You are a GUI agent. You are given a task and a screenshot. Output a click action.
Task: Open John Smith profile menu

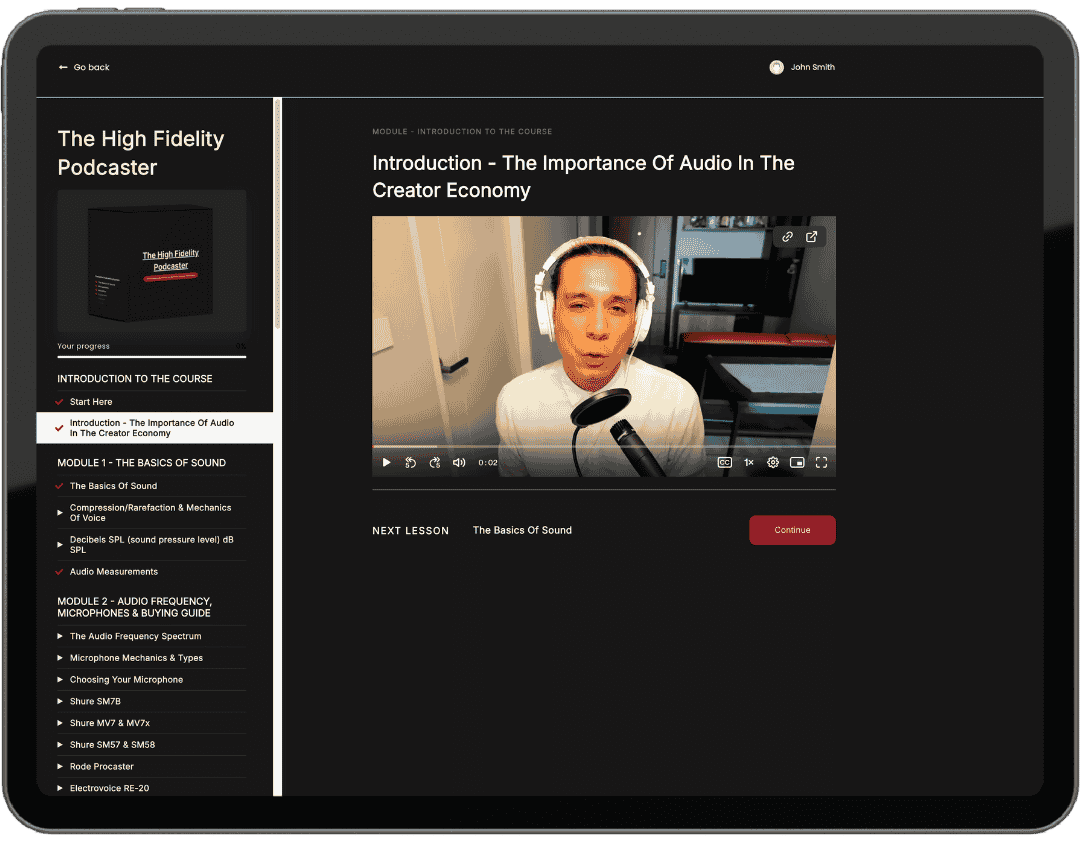802,67
